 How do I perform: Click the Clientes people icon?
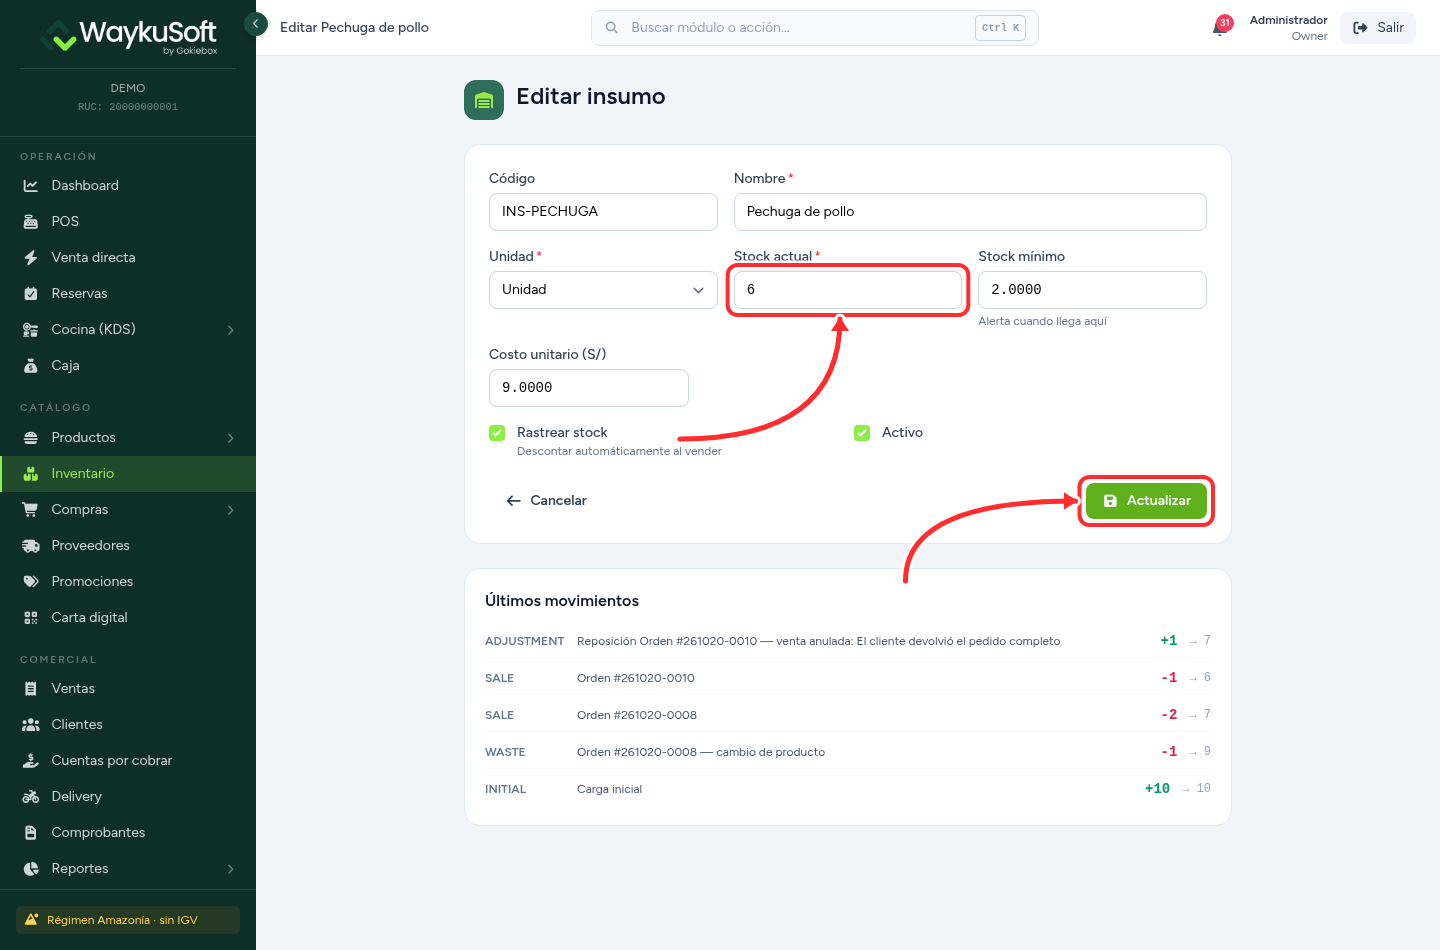point(31,724)
